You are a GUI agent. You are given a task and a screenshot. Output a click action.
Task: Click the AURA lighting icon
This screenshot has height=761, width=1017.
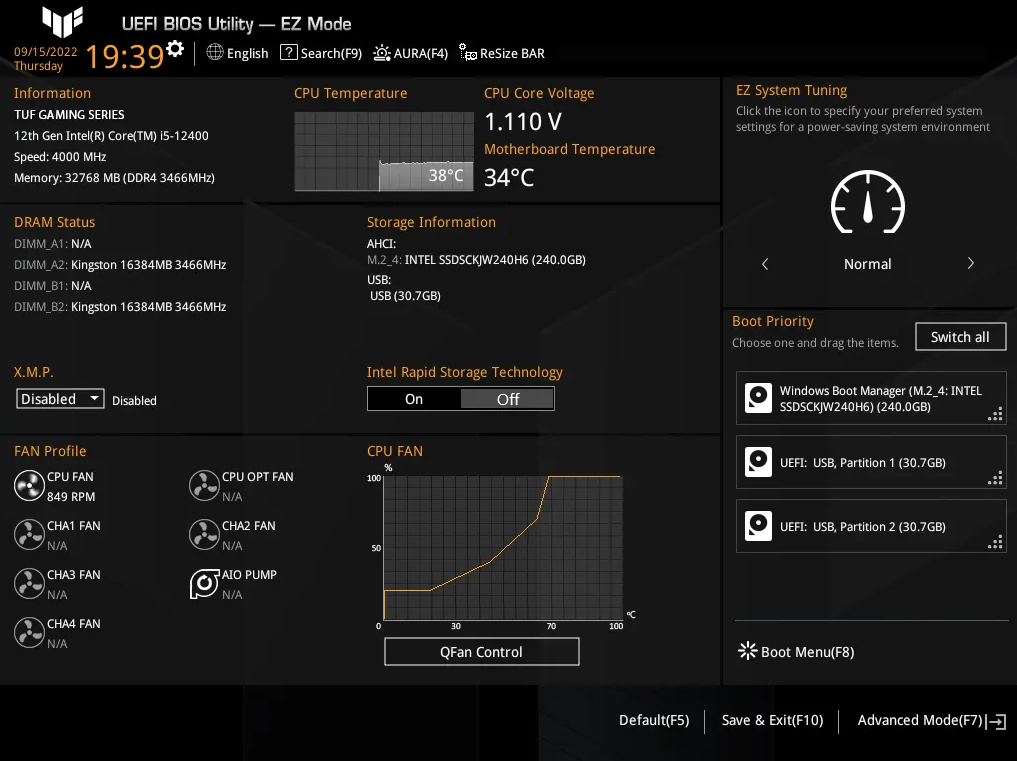pos(382,53)
